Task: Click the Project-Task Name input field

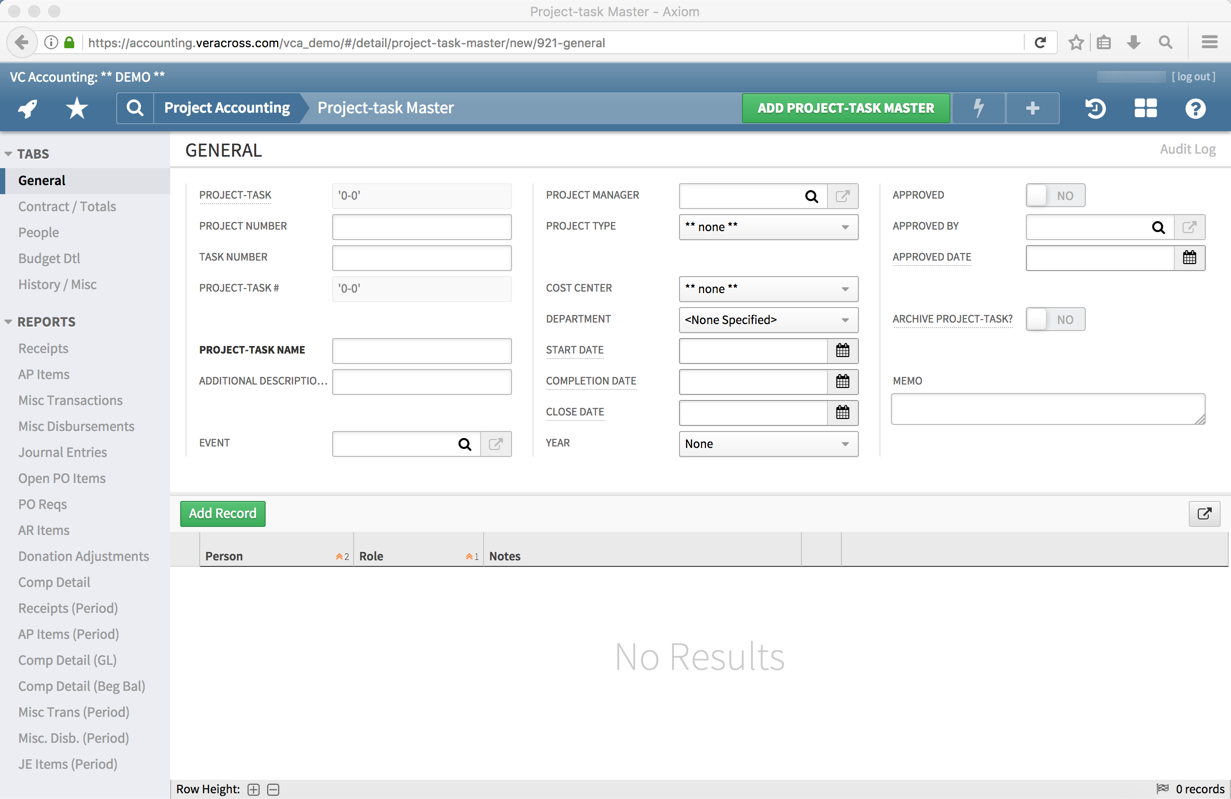Action: click(421, 351)
